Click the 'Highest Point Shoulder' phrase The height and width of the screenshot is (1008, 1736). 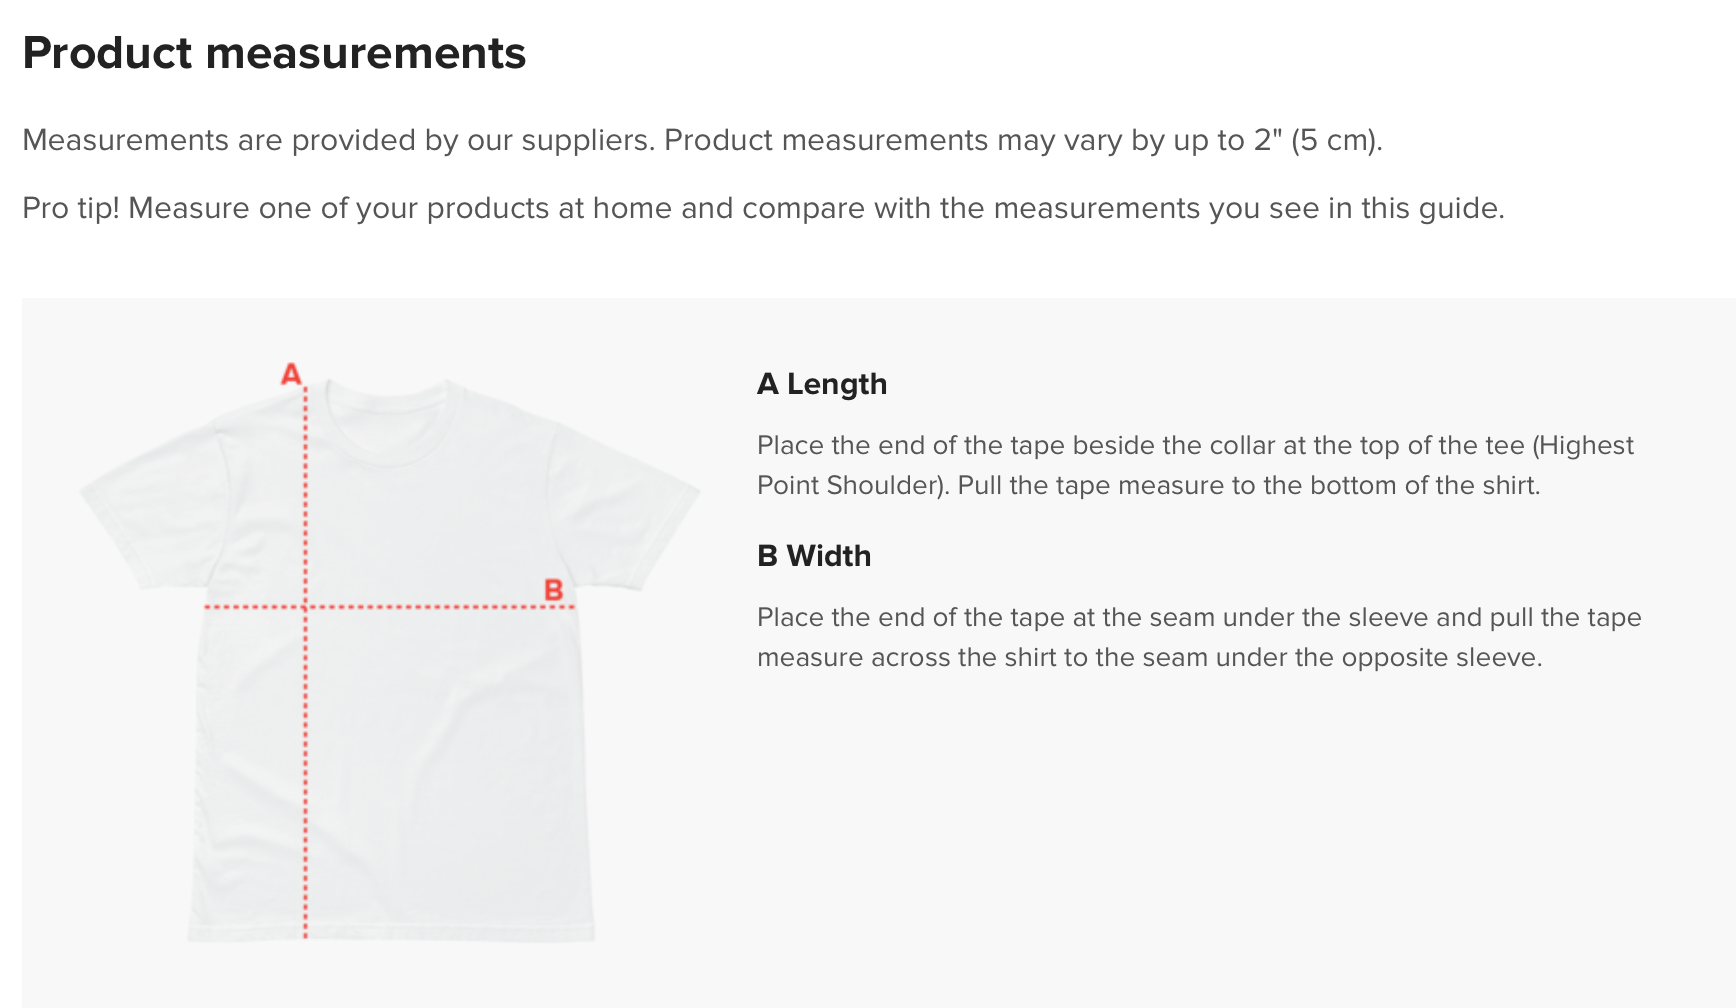[1195, 465]
